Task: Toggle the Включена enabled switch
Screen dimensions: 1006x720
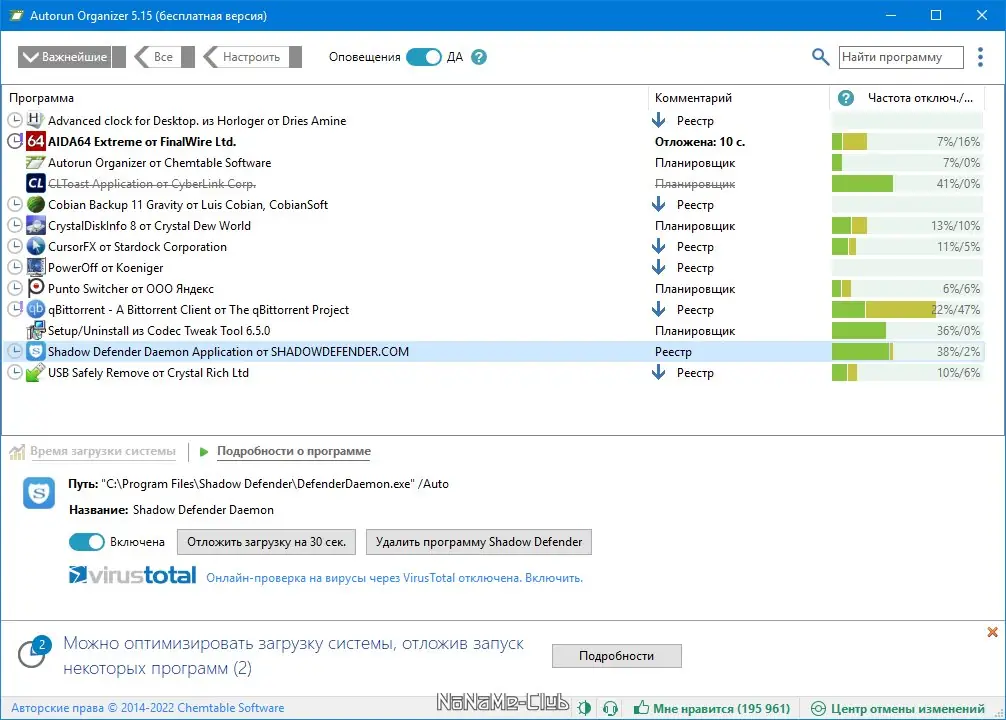Action: coord(87,542)
